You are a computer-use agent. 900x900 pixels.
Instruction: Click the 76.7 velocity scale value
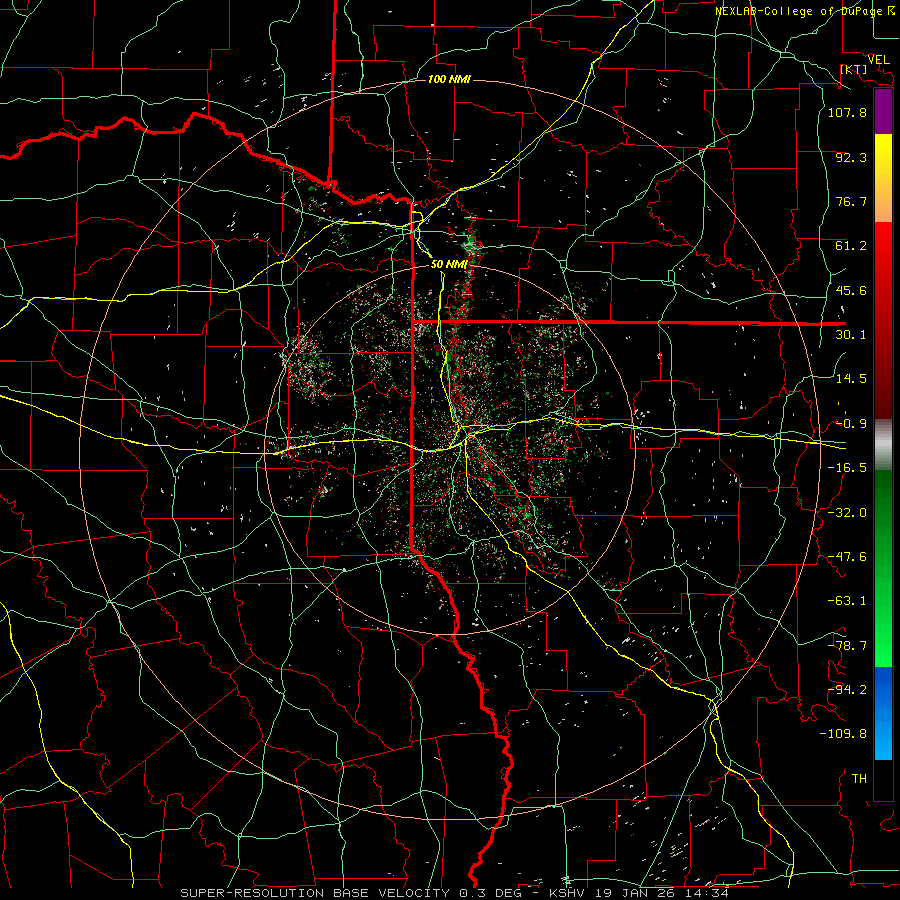(x=851, y=201)
